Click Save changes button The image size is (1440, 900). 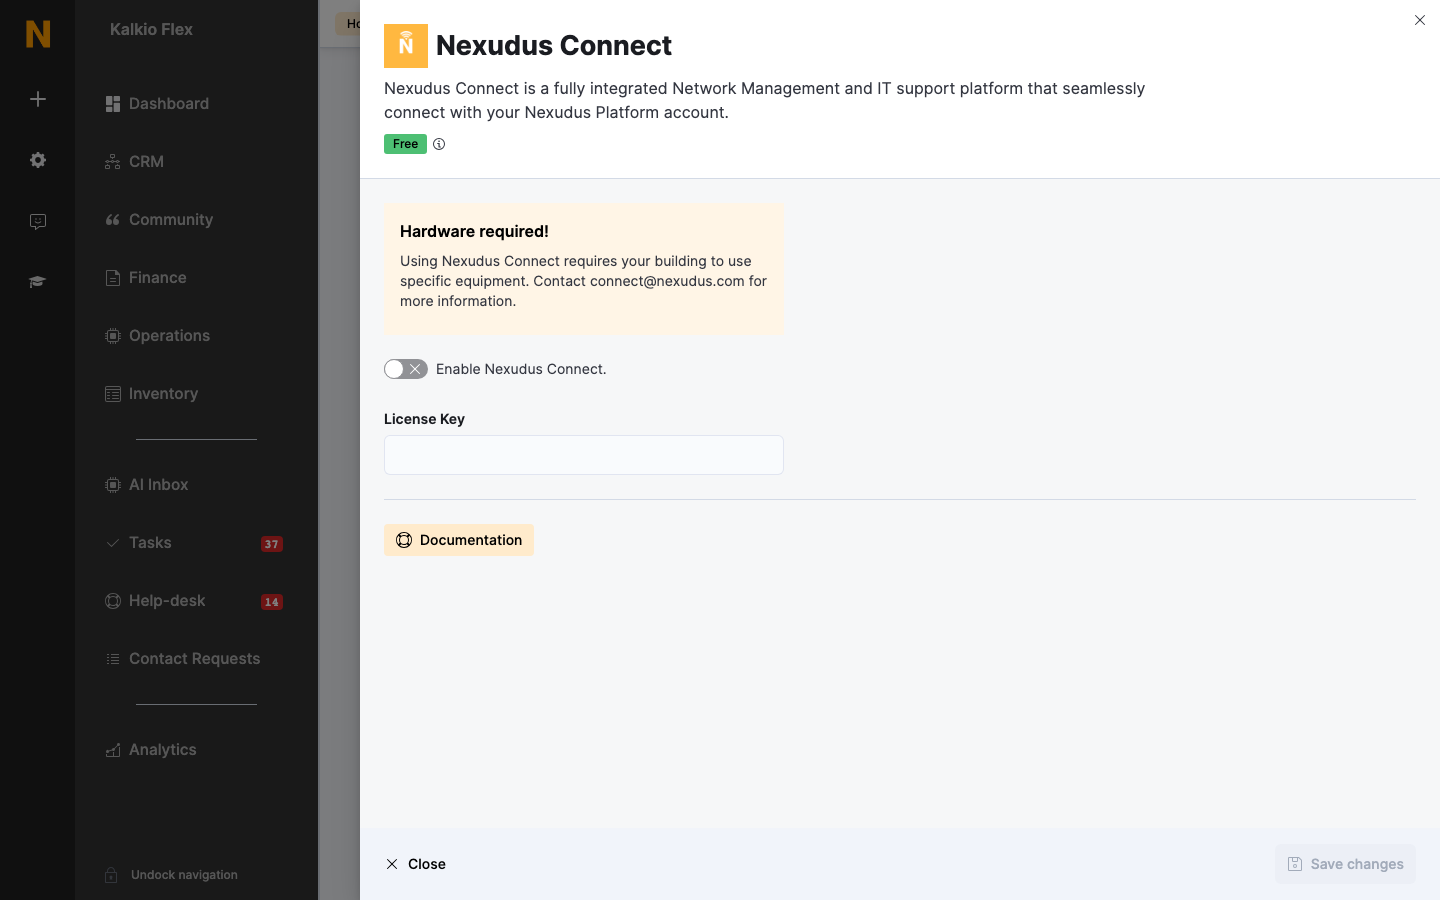1345,864
